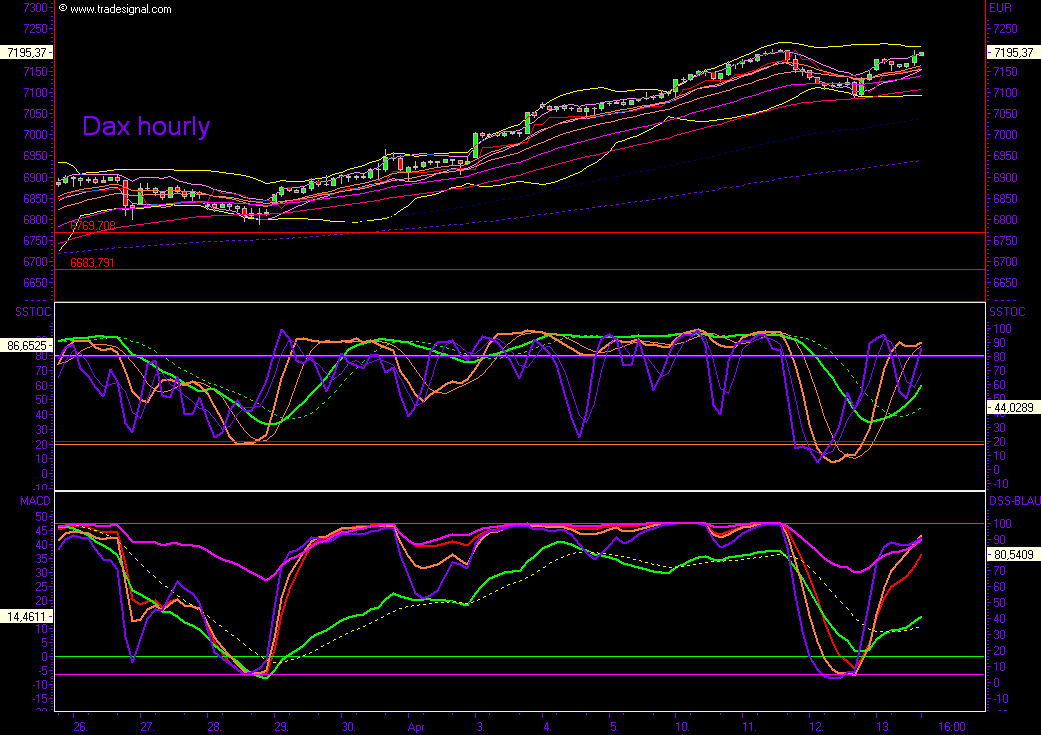Click the "11." date label on time axis
This screenshot has width=1041, height=735.
tap(750, 727)
